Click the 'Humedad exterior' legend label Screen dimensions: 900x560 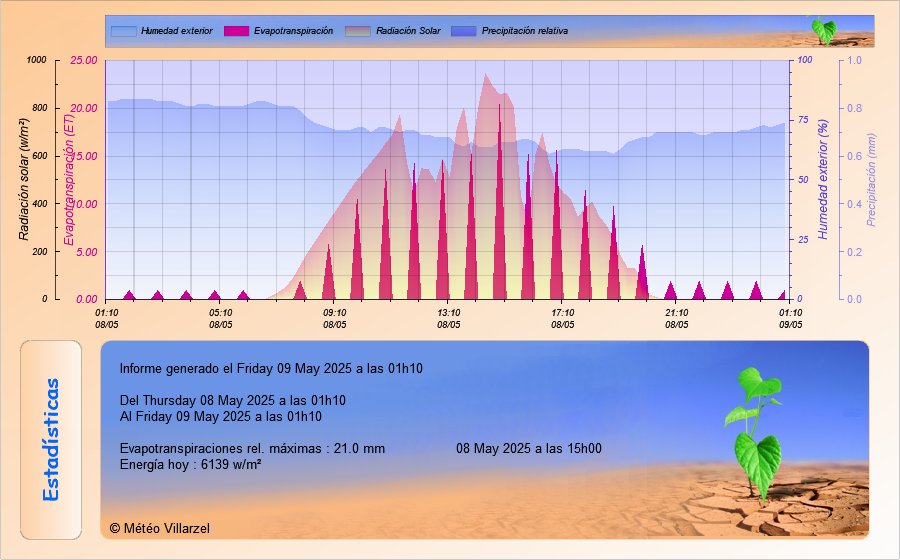177,31
